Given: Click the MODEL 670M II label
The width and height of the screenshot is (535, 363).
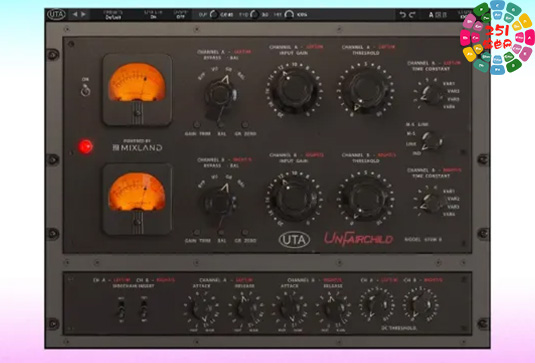Looking at the screenshot, I should tap(423, 239).
